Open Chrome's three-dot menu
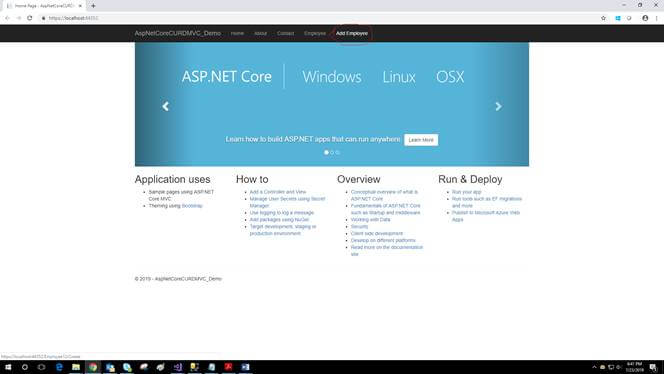Viewport: 664px width, 374px height. pos(657,18)
